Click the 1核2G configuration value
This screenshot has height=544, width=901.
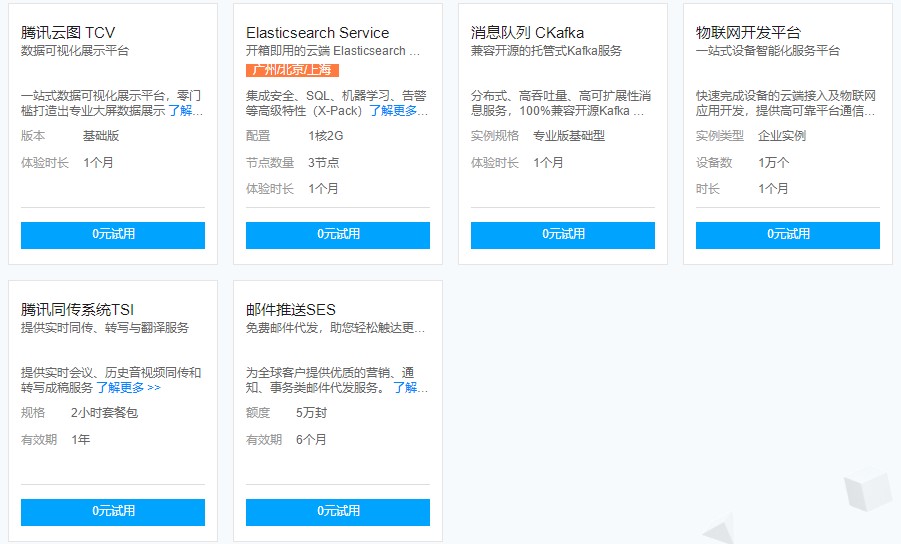pos(325,136)
